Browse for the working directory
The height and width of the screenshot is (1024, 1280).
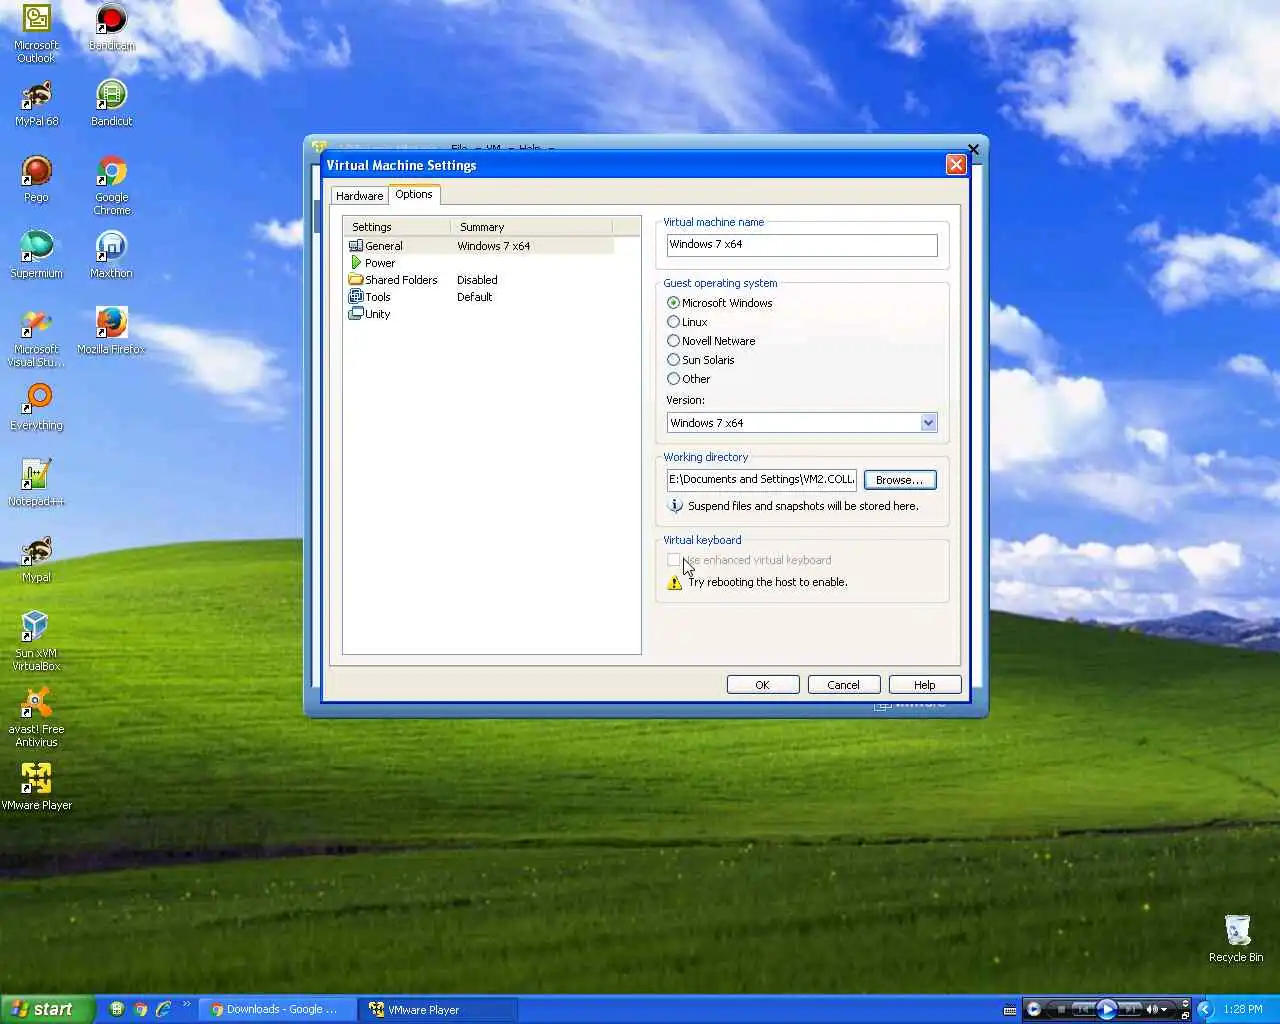900,480
